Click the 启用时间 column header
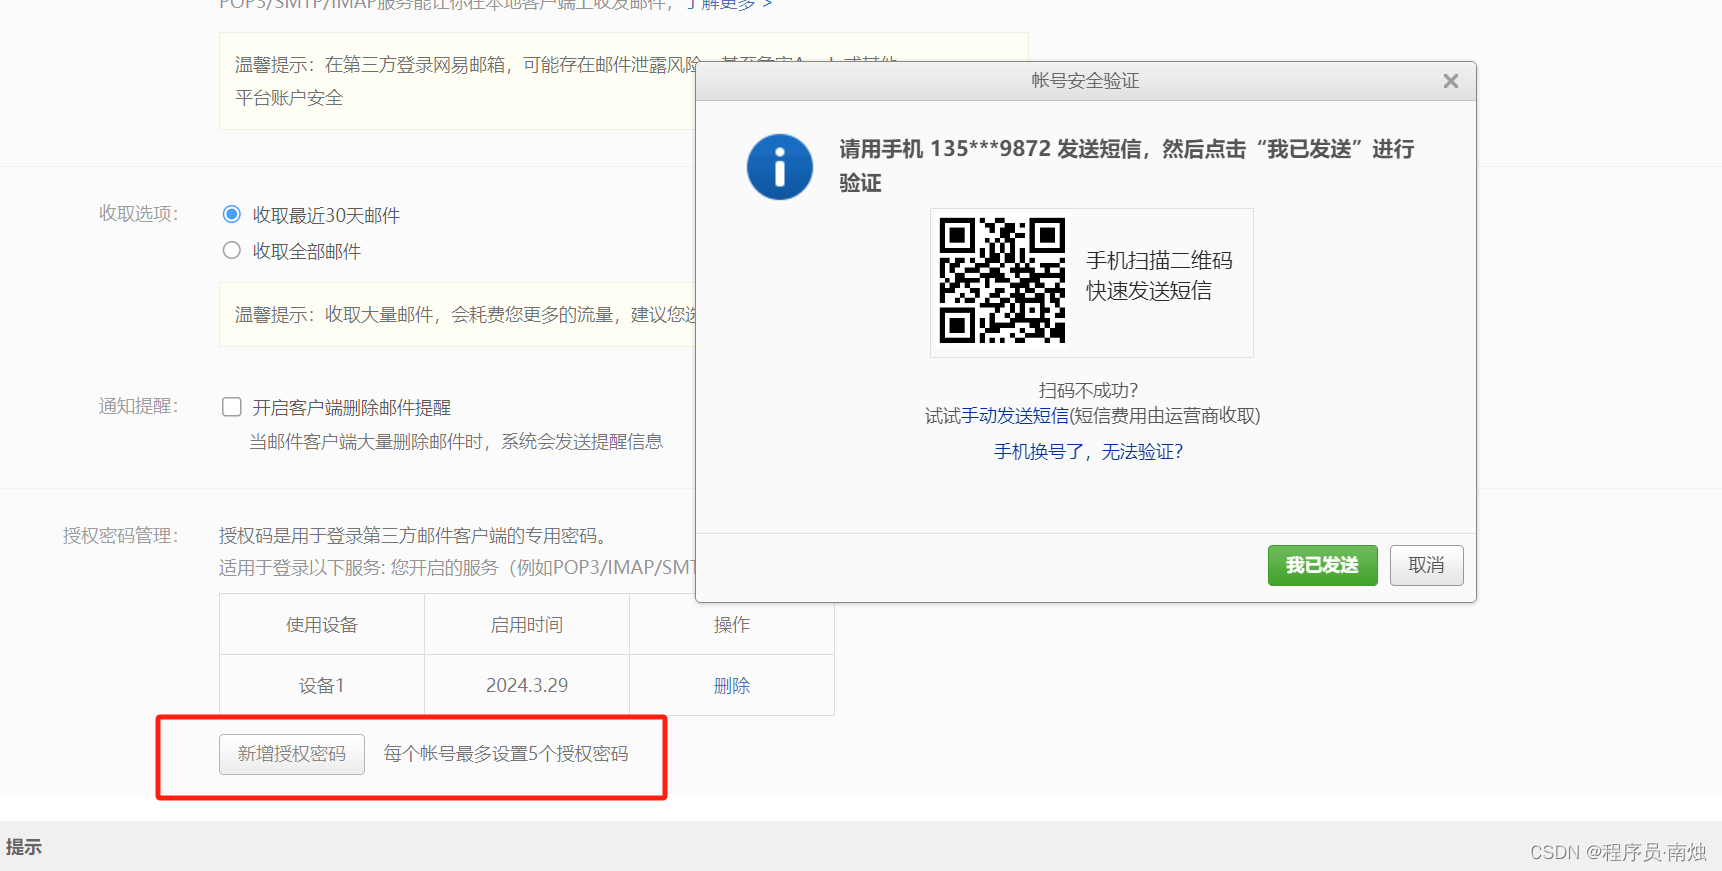Screen dimensions: 1722x871 pyautogui.click(x=527, y=625)
